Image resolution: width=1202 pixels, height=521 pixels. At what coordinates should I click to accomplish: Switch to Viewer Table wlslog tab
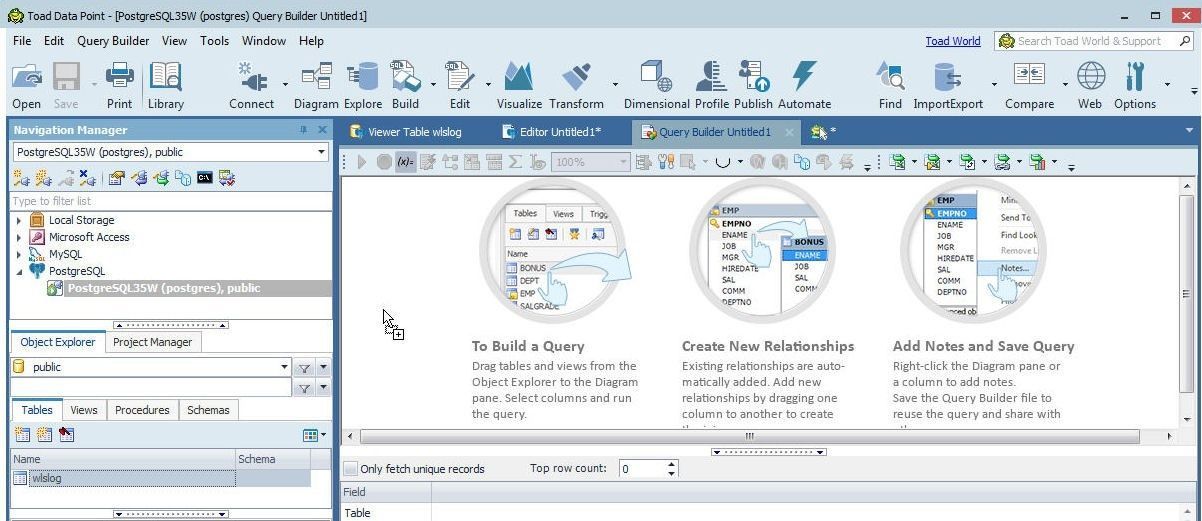pos(405,131)
